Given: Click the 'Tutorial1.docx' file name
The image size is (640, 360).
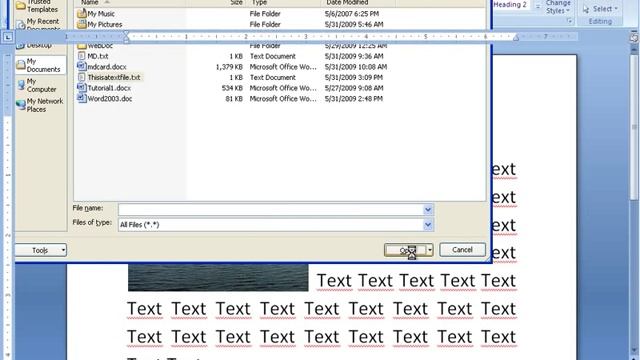Looking at the screenshot, I should click(x=109, y=88).
